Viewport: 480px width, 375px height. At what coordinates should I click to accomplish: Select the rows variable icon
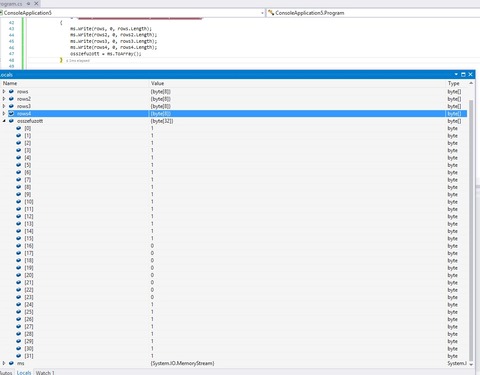tap(11, 91)
